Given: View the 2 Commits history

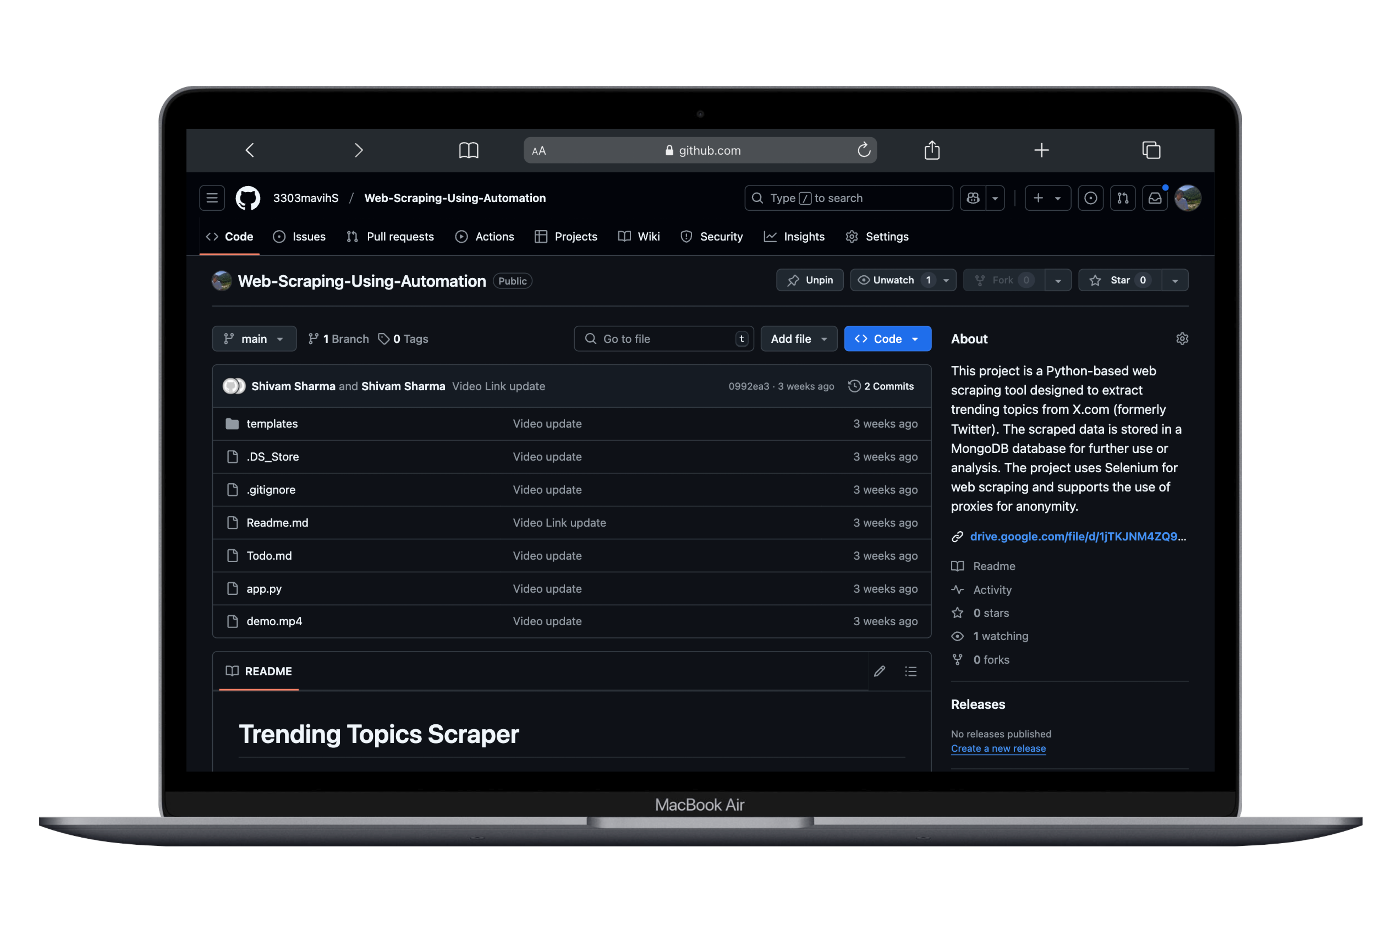Looking at the screenshot, I should (881, 386).
